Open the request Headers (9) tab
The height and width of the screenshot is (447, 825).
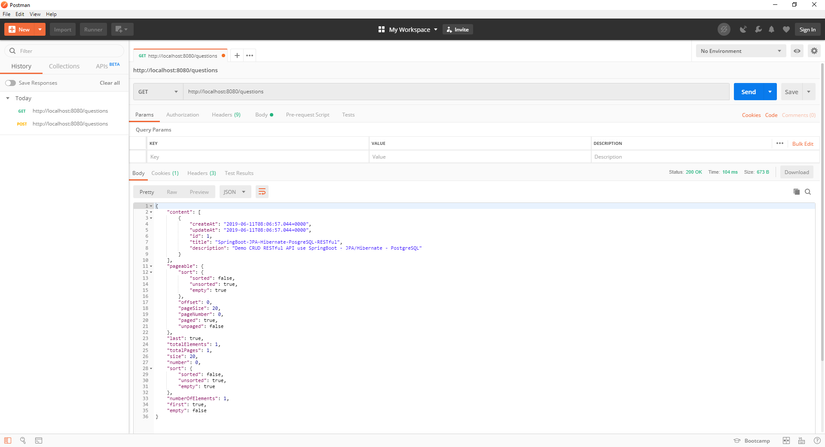(226, 115)
